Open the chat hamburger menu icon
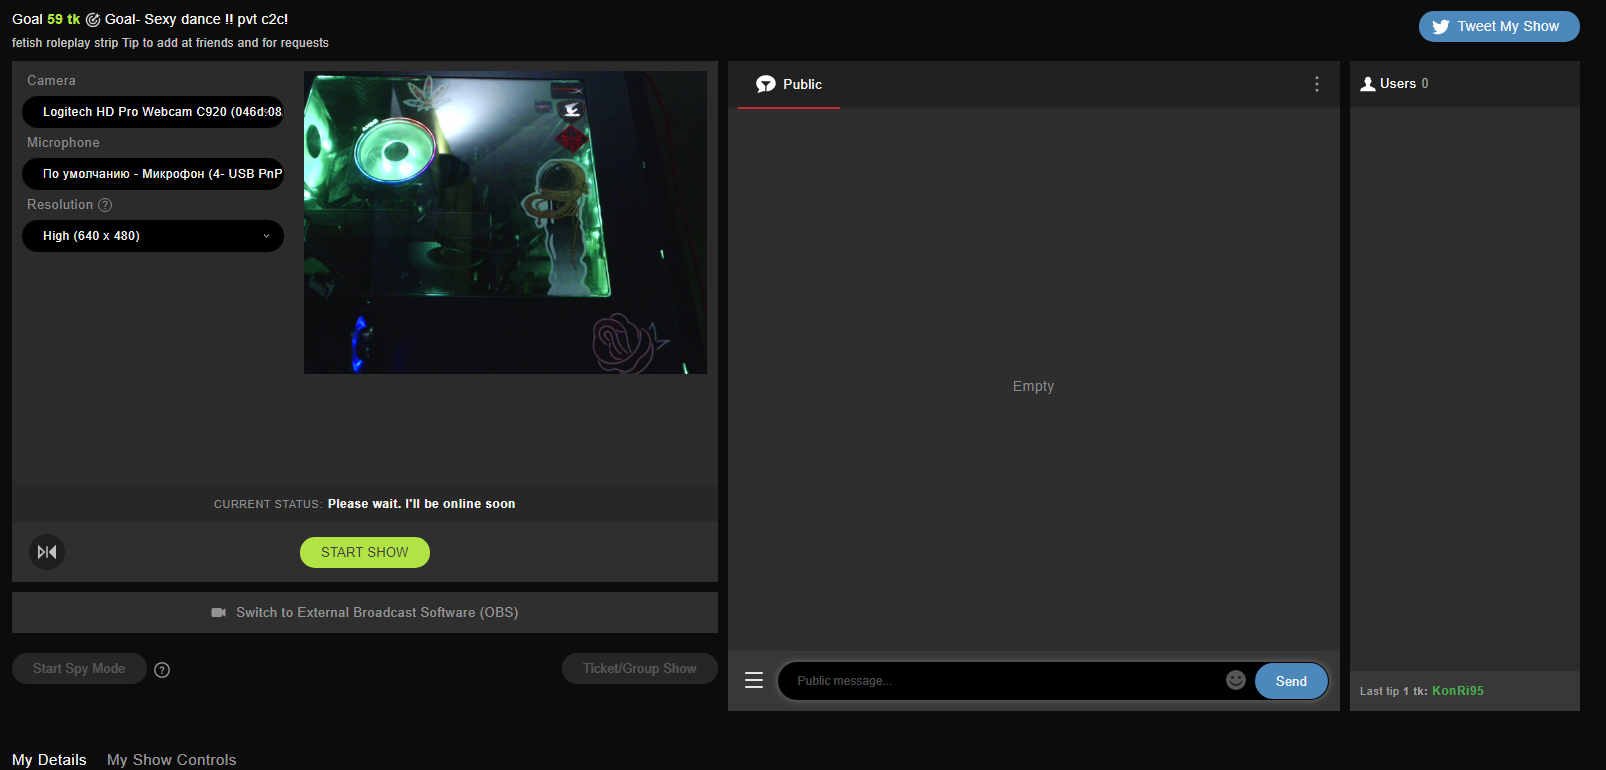 coord(754,680)
